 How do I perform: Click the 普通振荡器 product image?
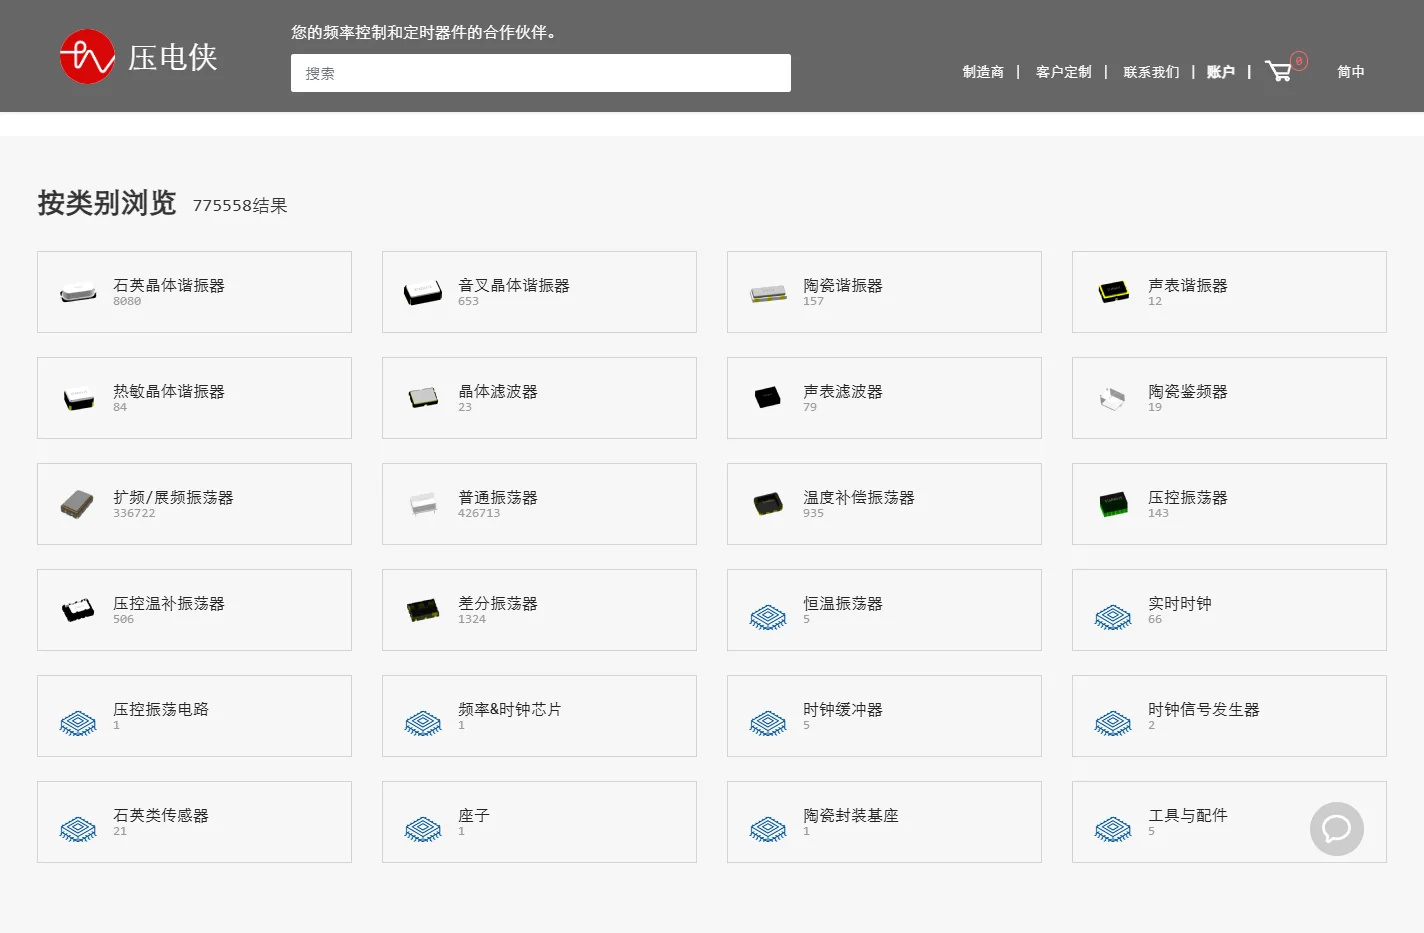tap(423, 504)
